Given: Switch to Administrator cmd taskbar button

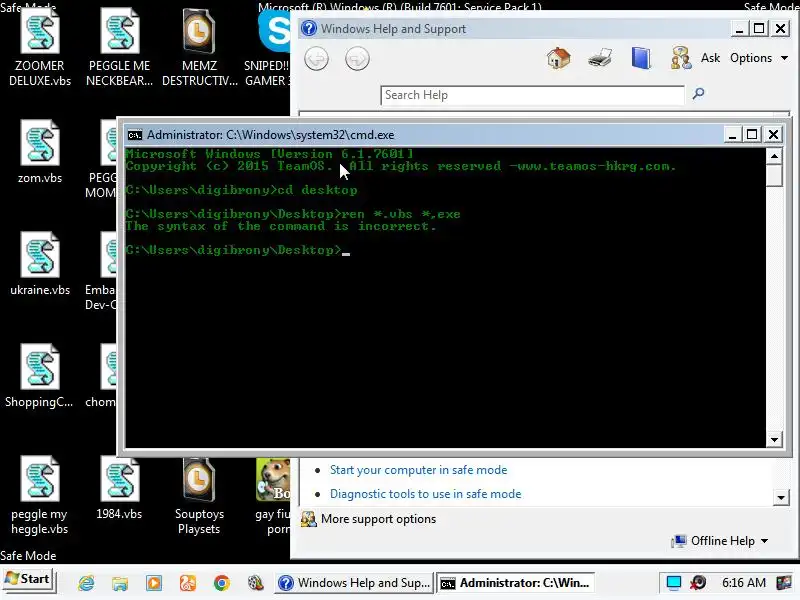Looking at the screenshot, I should tap(515, 583).
